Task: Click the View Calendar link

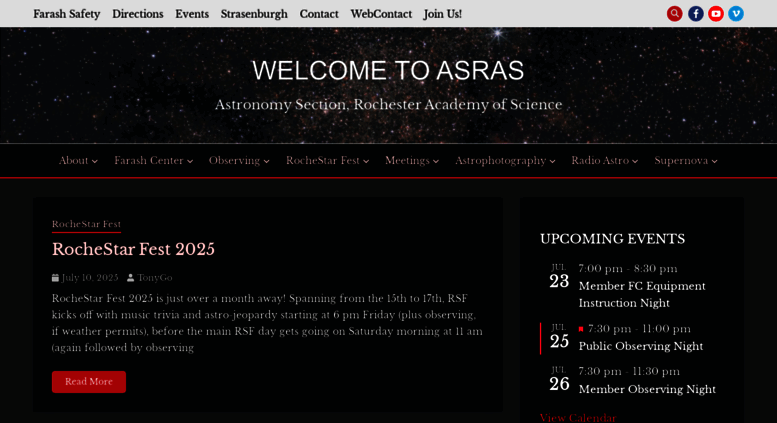Action: 578,418
